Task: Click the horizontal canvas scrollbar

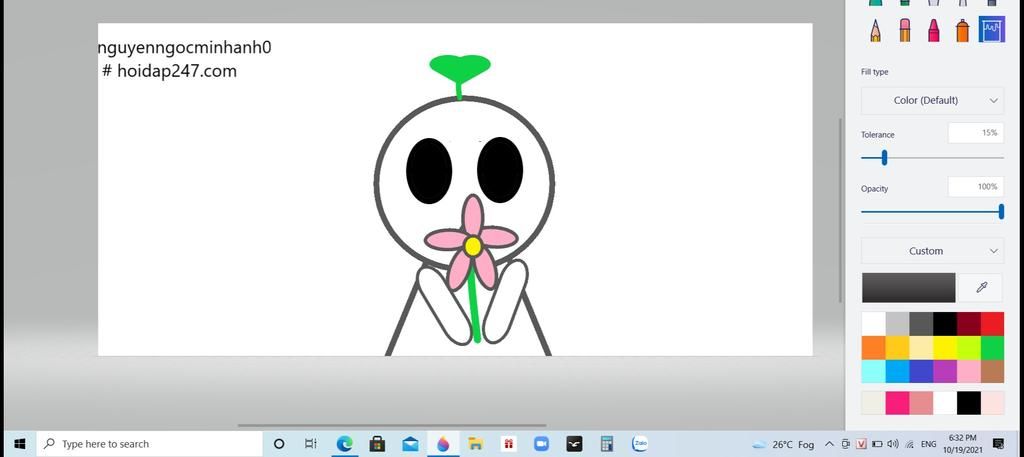Action: coord(392,426)
